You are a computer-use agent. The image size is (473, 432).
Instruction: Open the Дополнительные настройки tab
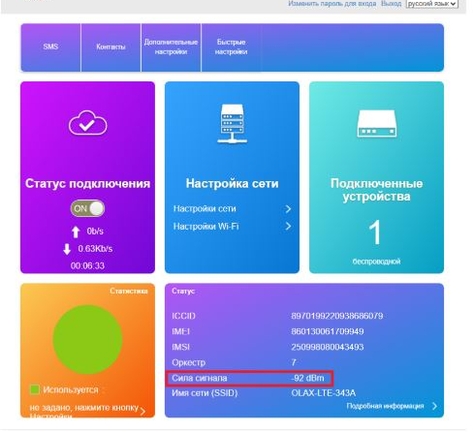pos(171,47)
